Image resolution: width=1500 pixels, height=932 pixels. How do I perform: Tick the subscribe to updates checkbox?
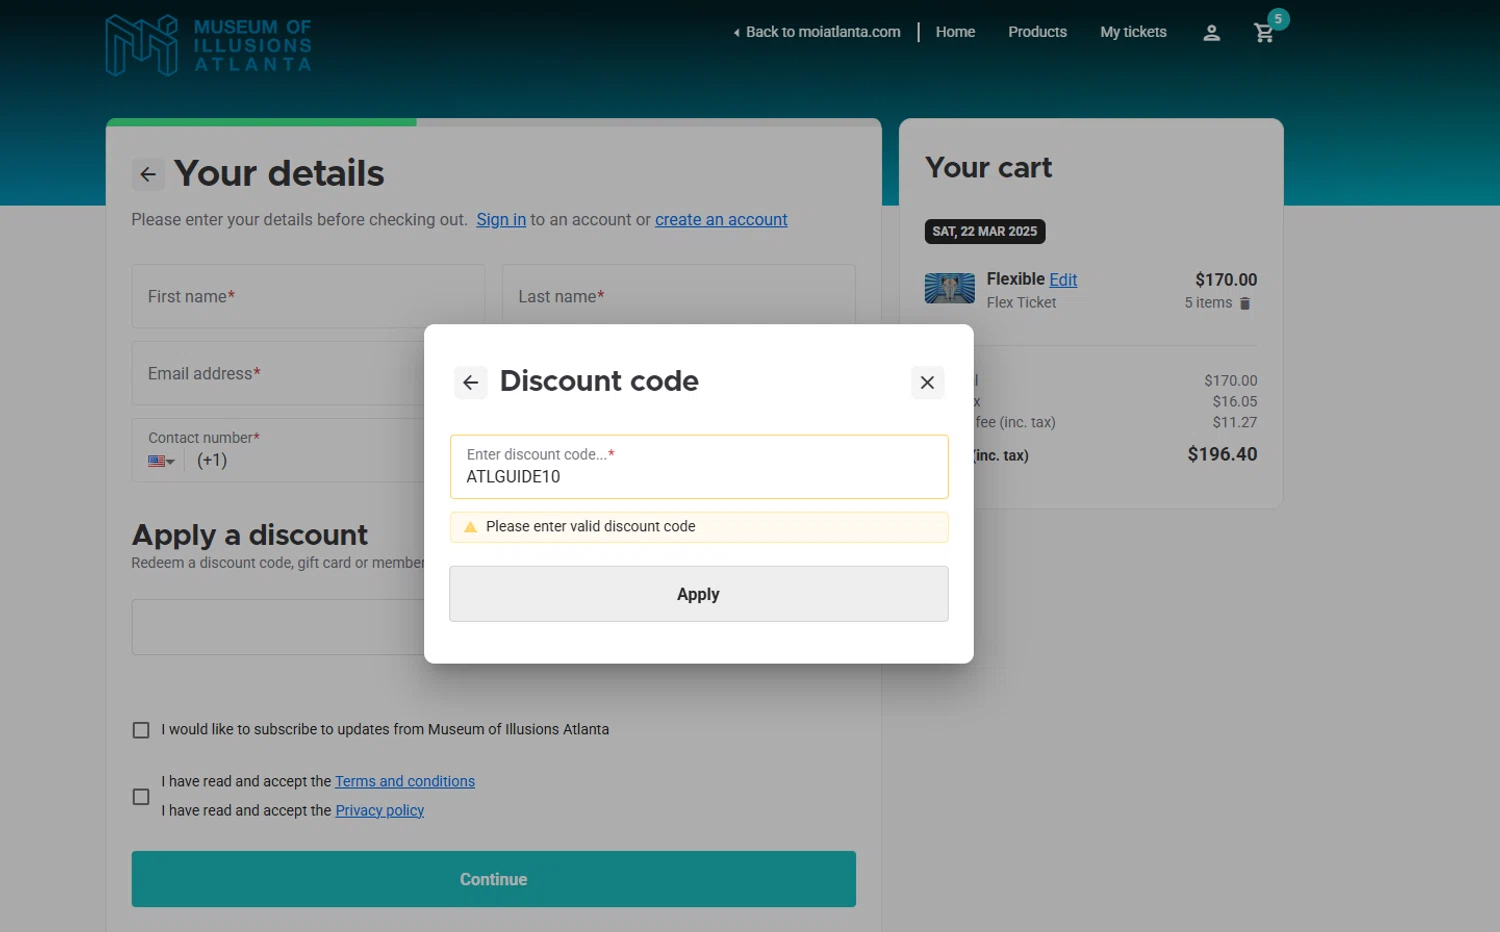pyautogui.click(x=141, y=730)
